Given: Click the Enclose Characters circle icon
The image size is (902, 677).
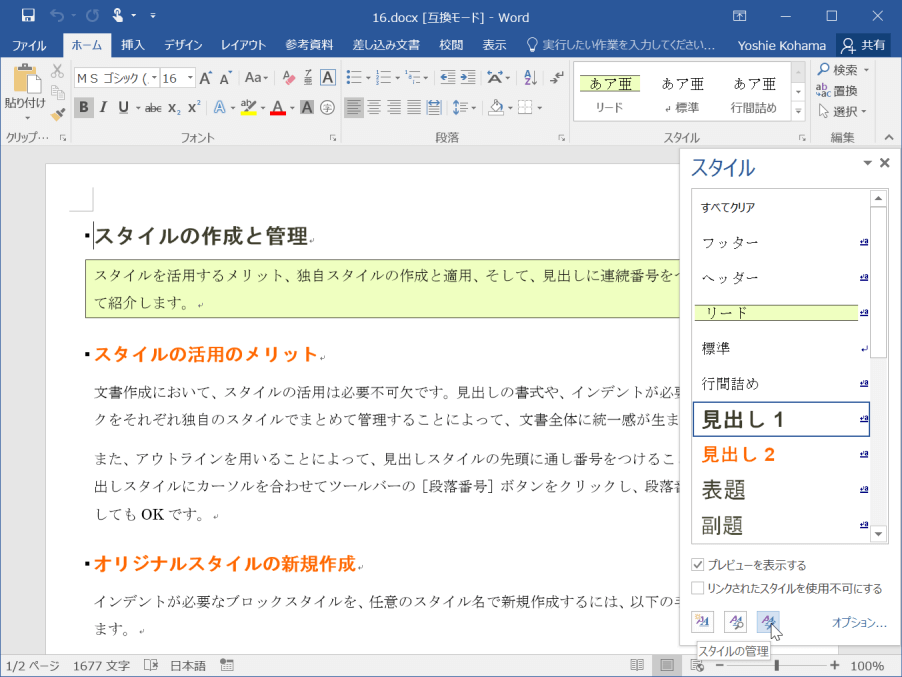Looking at the screenshot, I should [327, 108].
